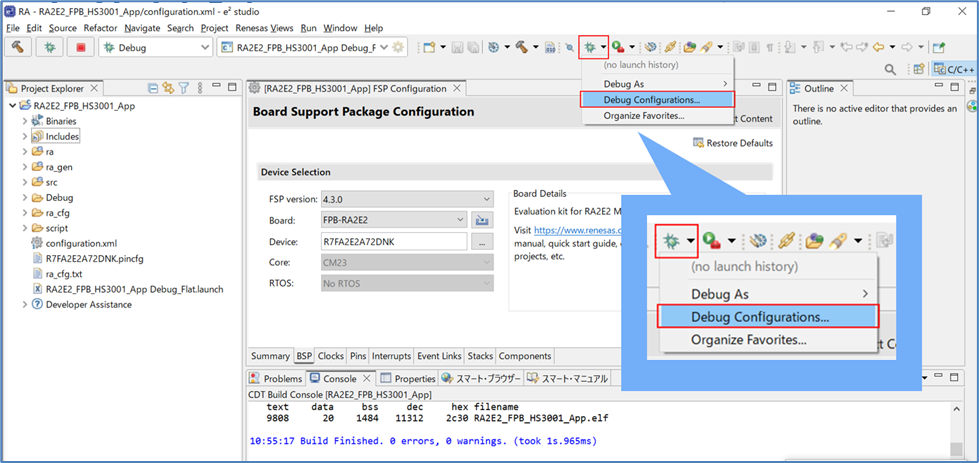Expand the src folder in project tree
This screenshot has width=979, height=463.
coord(25,182)
